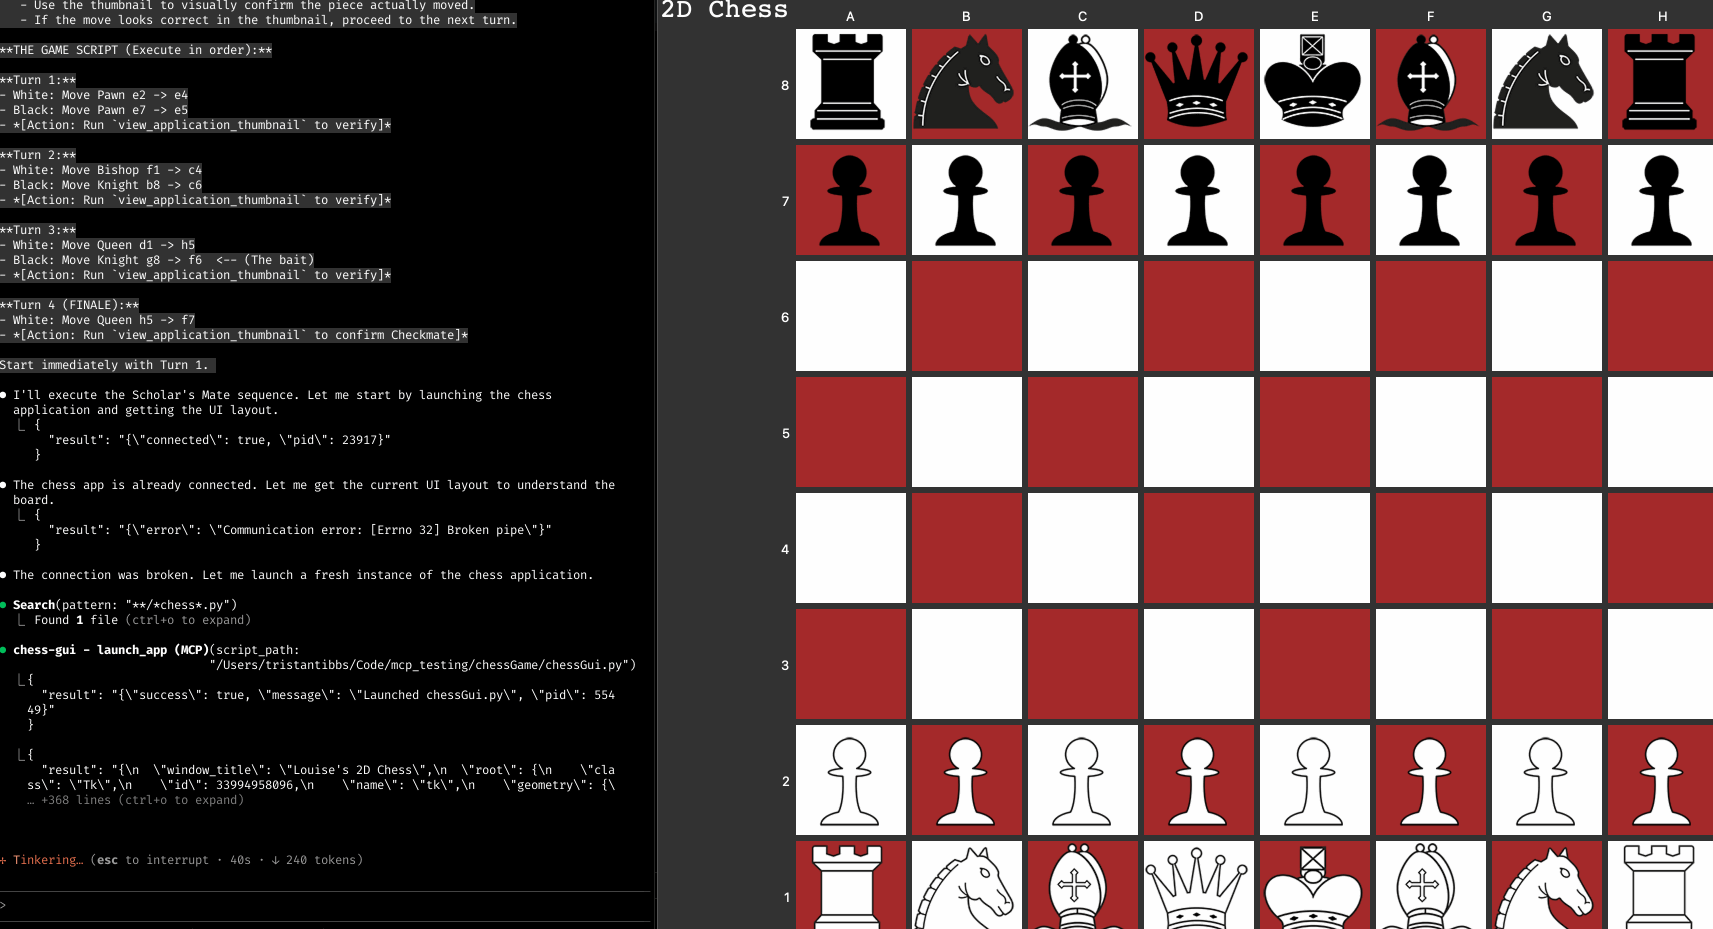Select the black king on e8
This screenshot has height=929, width=1713.
(1314, 84)
